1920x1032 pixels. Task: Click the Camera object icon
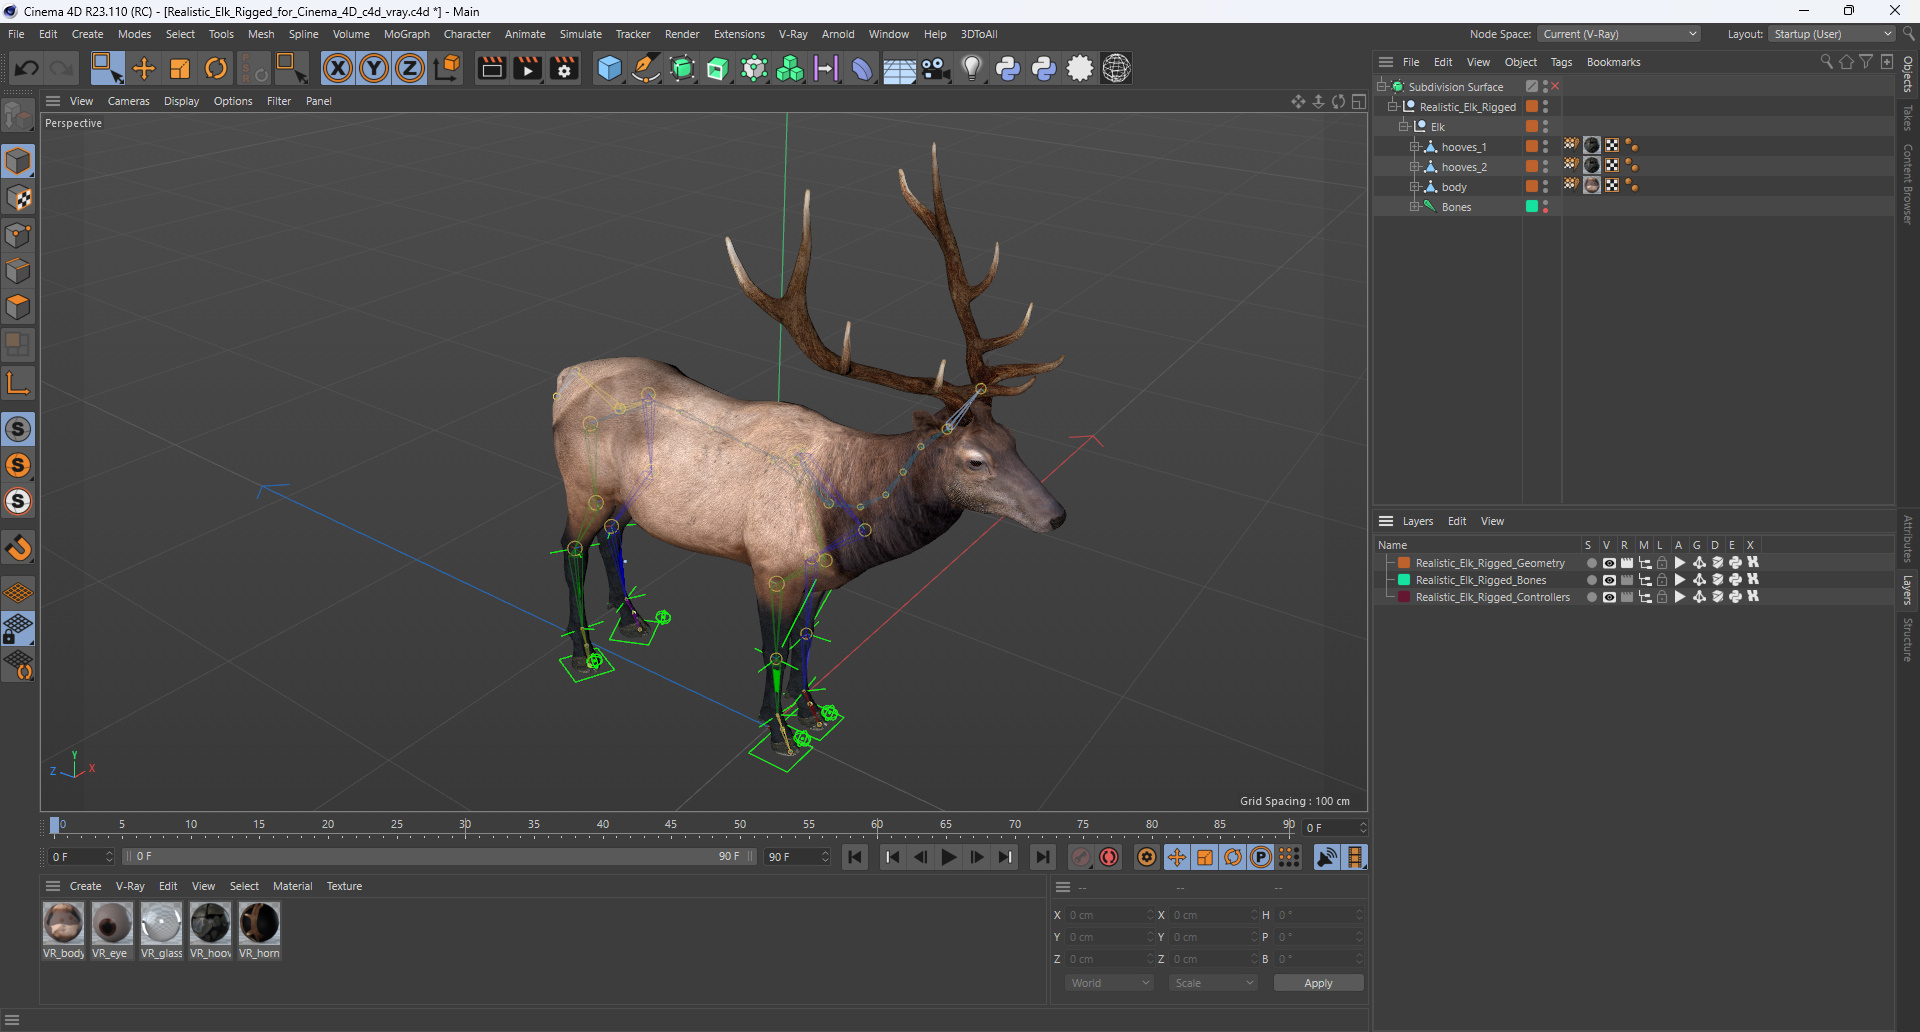coord(935,68)
